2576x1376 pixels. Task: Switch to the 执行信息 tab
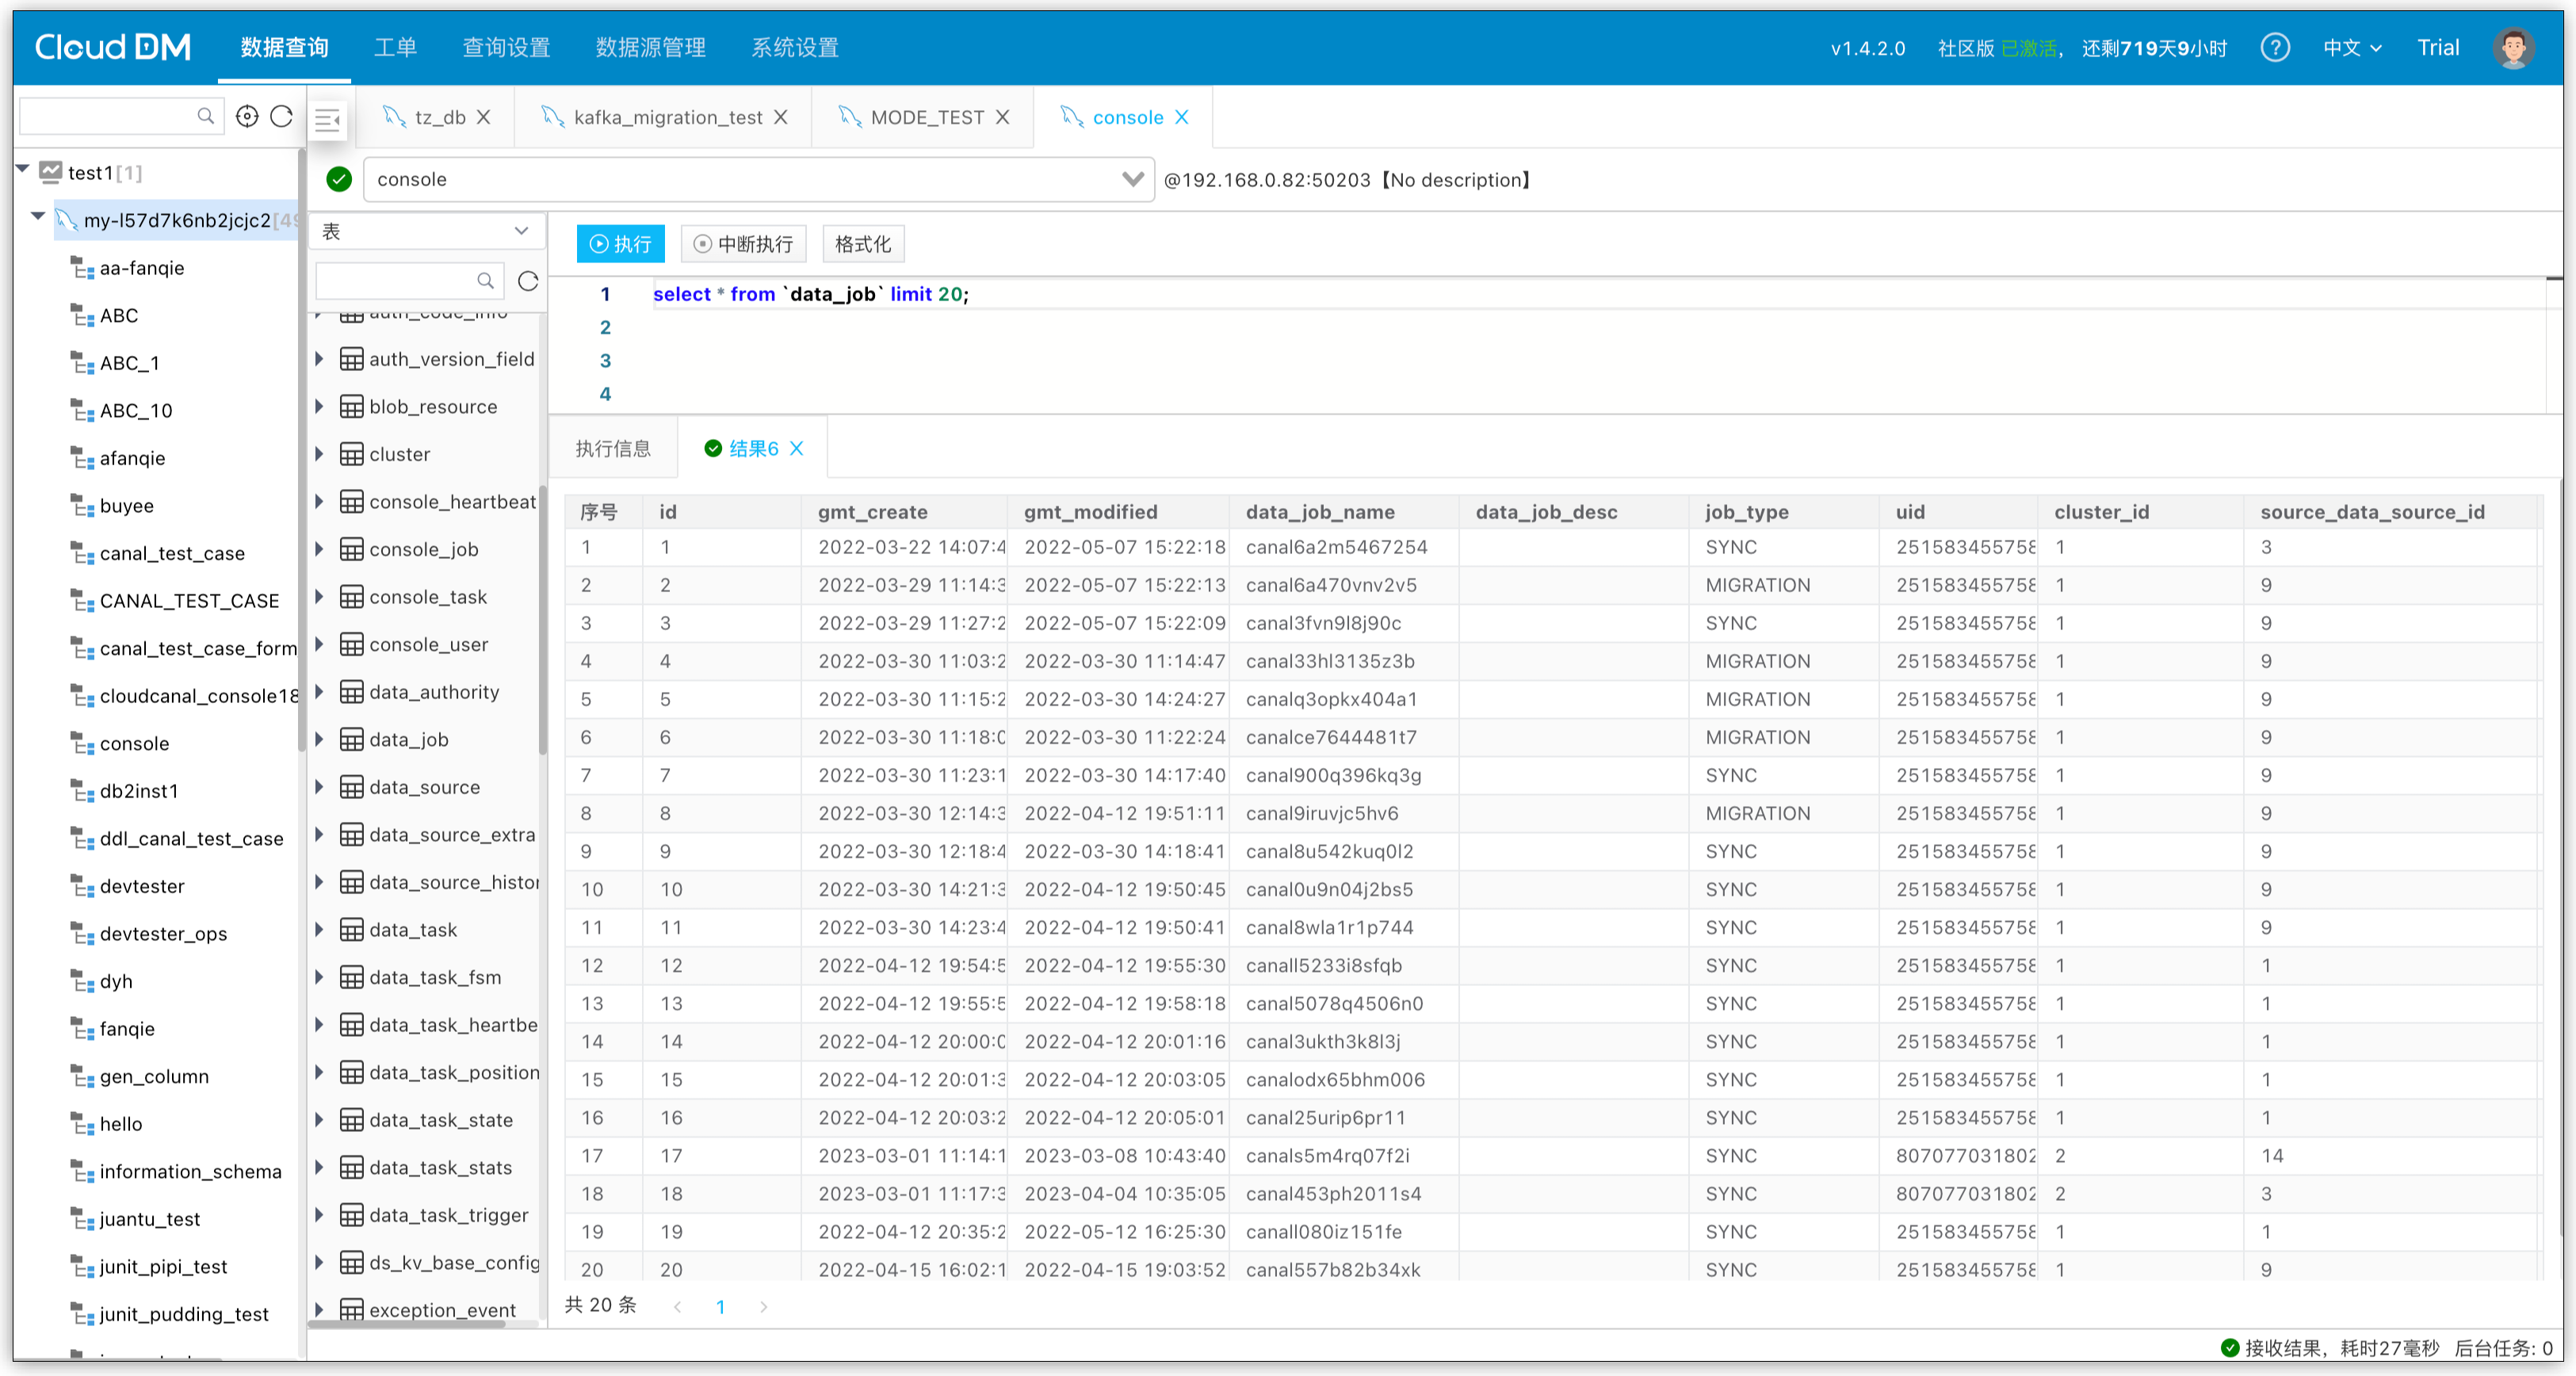[613, 449]
